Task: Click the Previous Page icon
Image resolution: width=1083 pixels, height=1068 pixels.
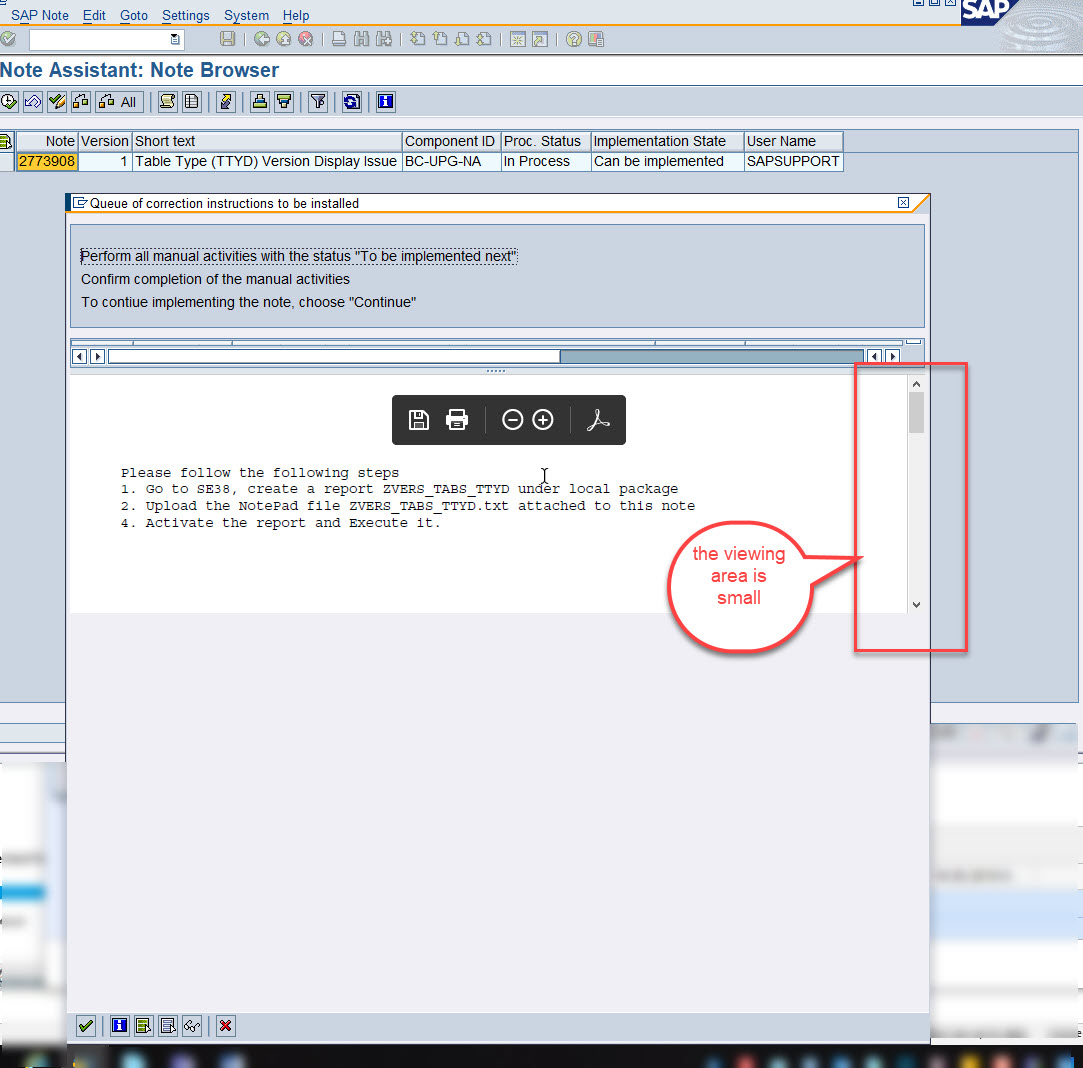Action: tap(440, 39)
